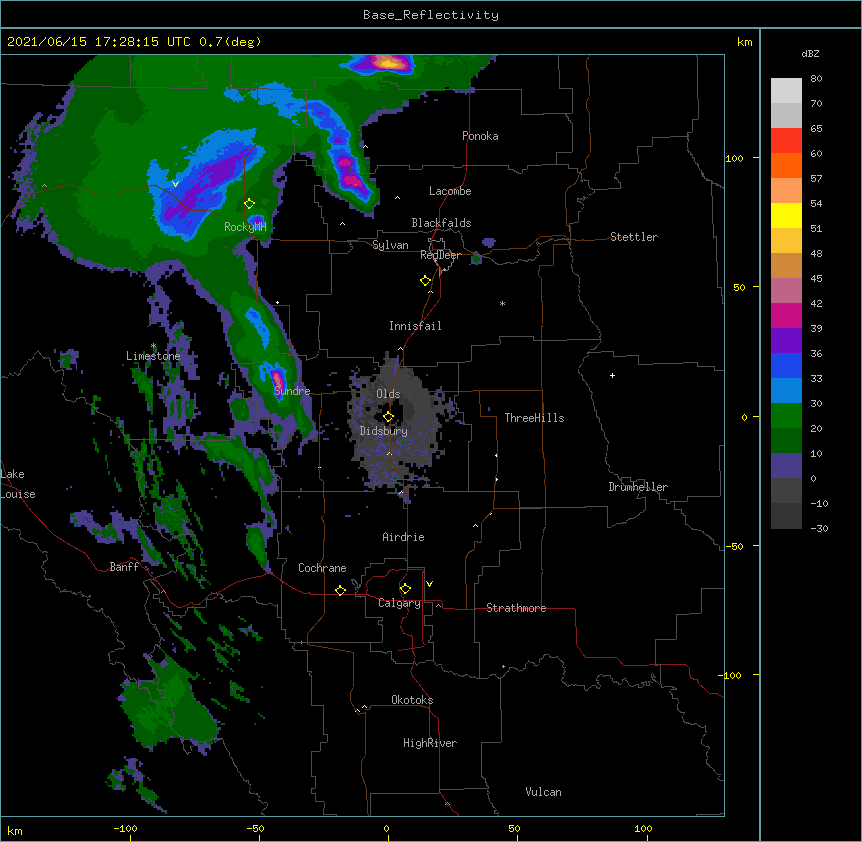
Task: Select the Didsbury label
Action: coord(383,431)
